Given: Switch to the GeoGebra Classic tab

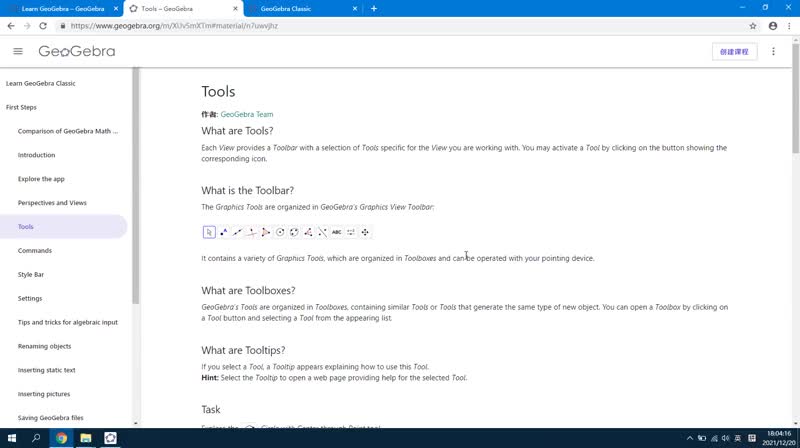Looking at the screenshot, I should point(303,9).
